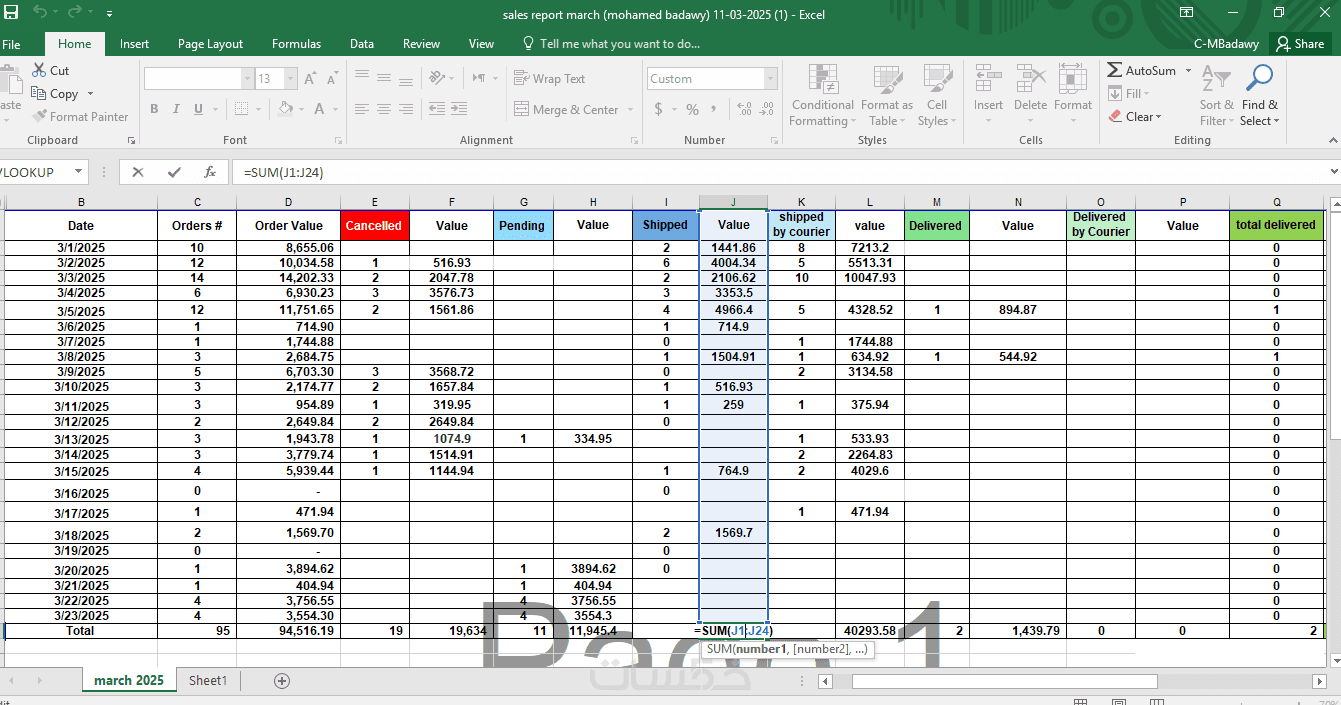The height and width of the screenshot is (705, 1341).
Task: Open Font Color dropdown arrow
Action: pyautogui.click(x=335, y=109)
